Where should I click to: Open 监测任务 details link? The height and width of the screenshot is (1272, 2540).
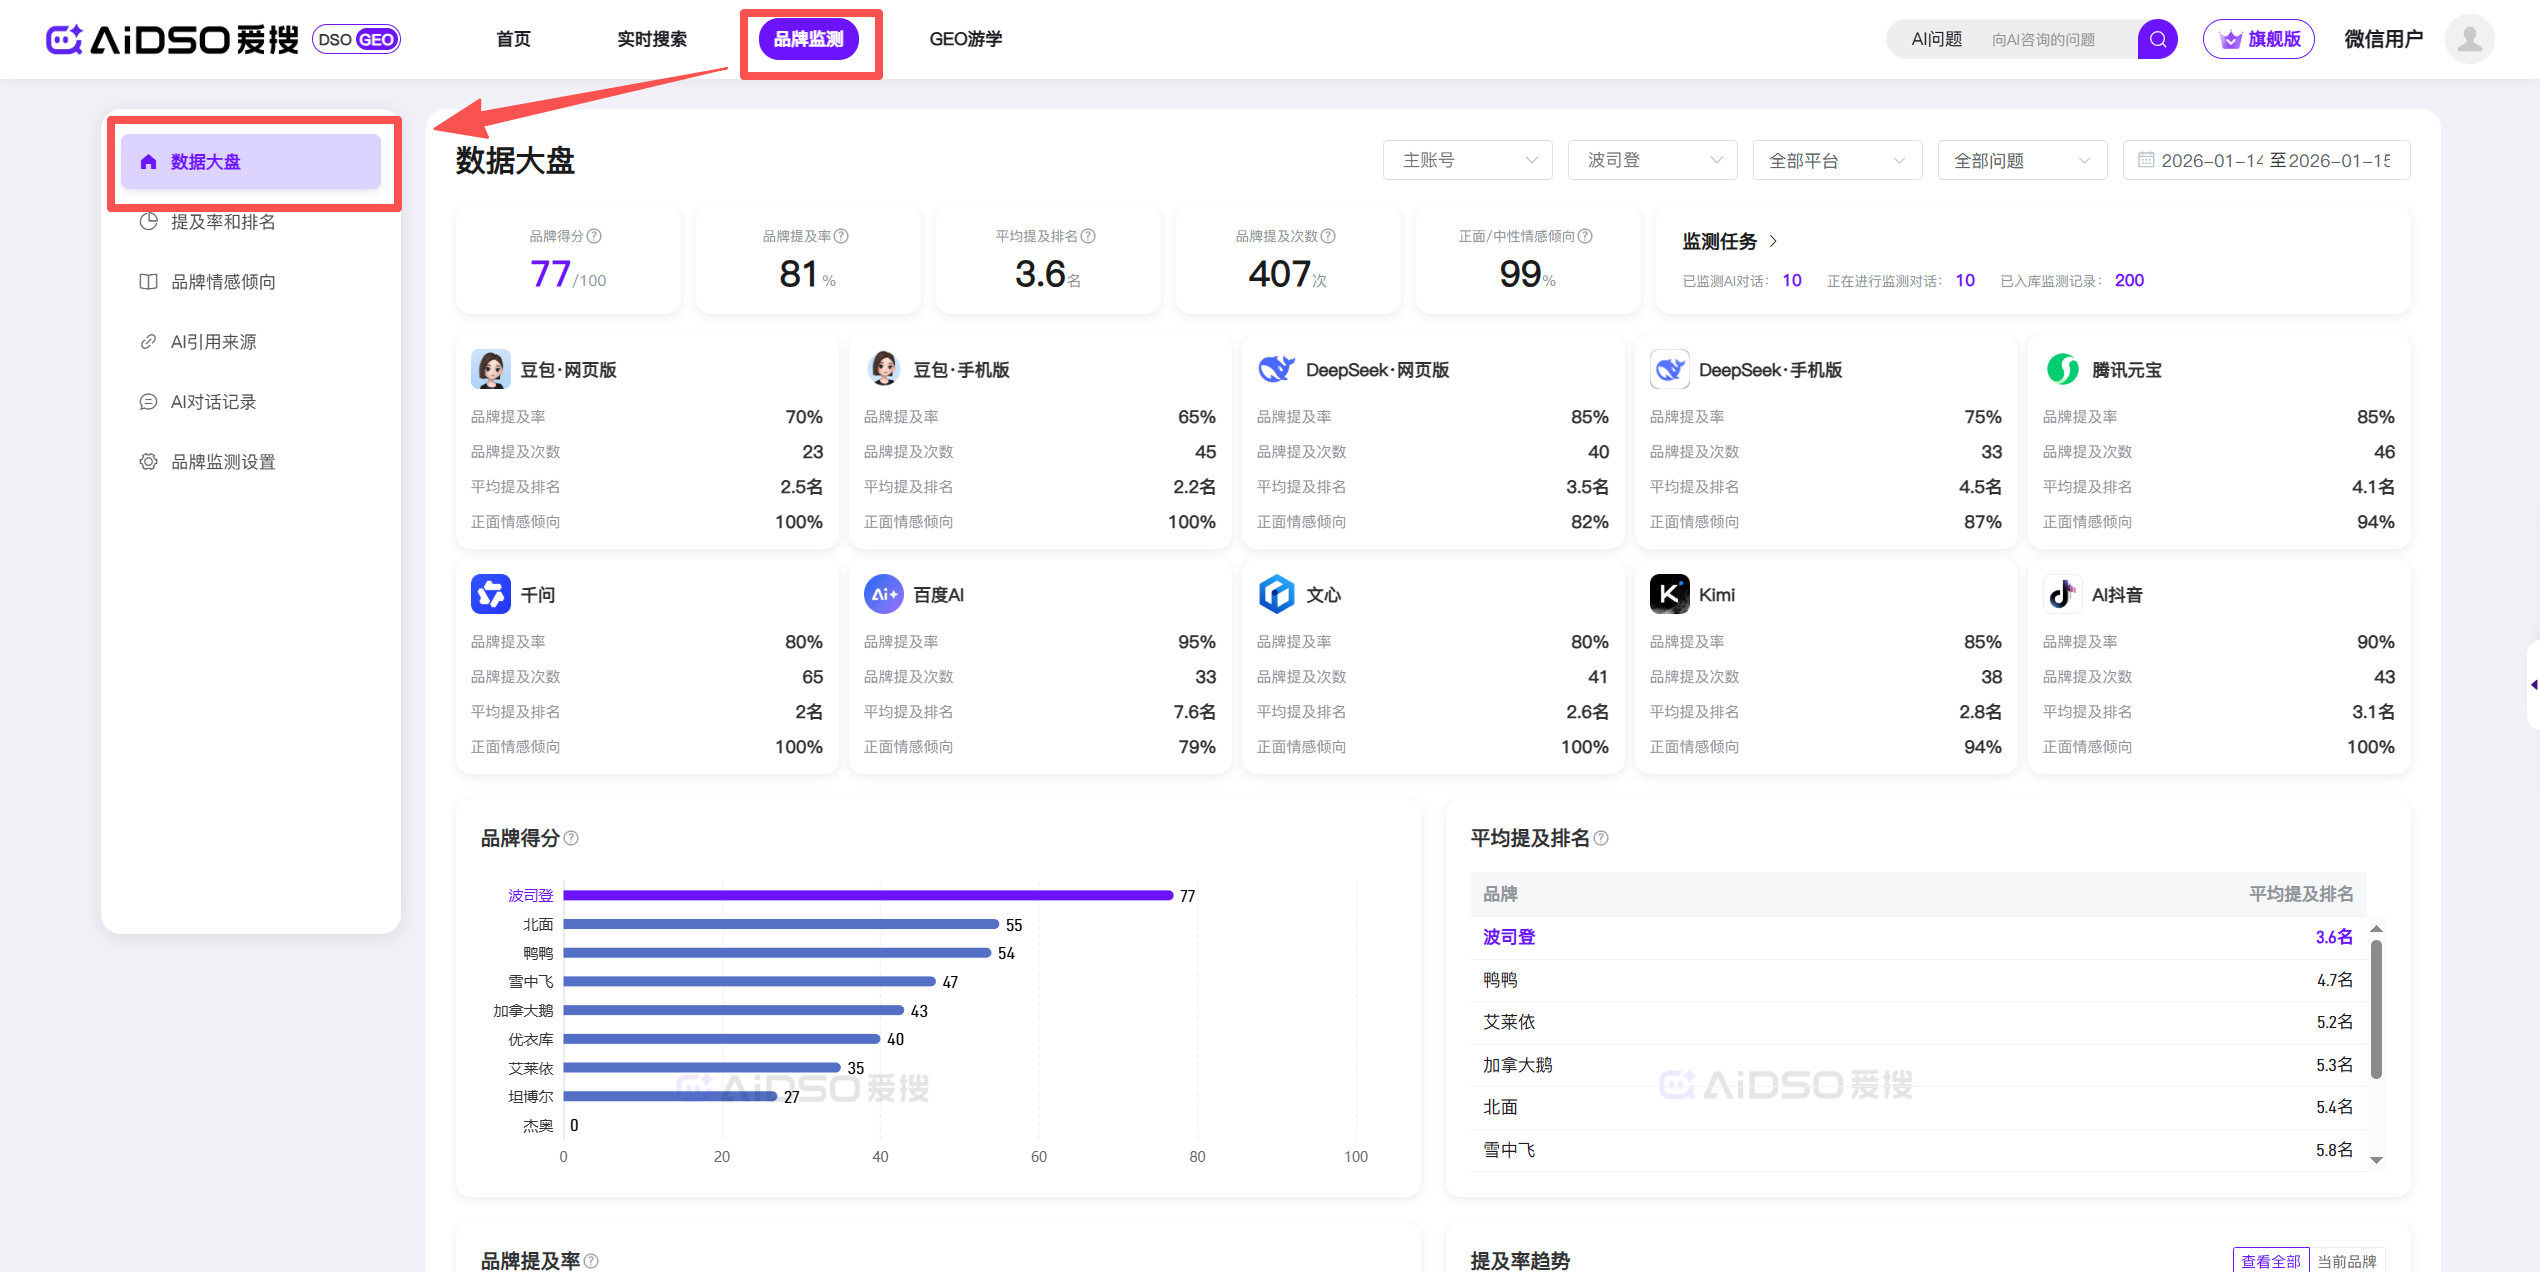tap(1729, 241)
